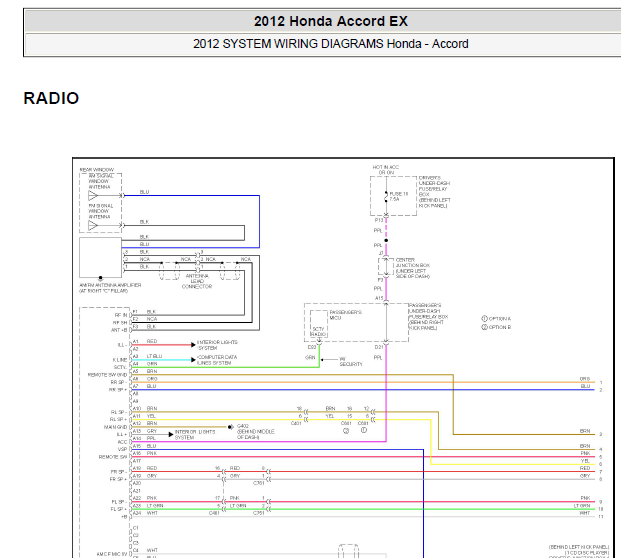Click the arrowhead pointing to Computer Data Lines System

point(193,360)
